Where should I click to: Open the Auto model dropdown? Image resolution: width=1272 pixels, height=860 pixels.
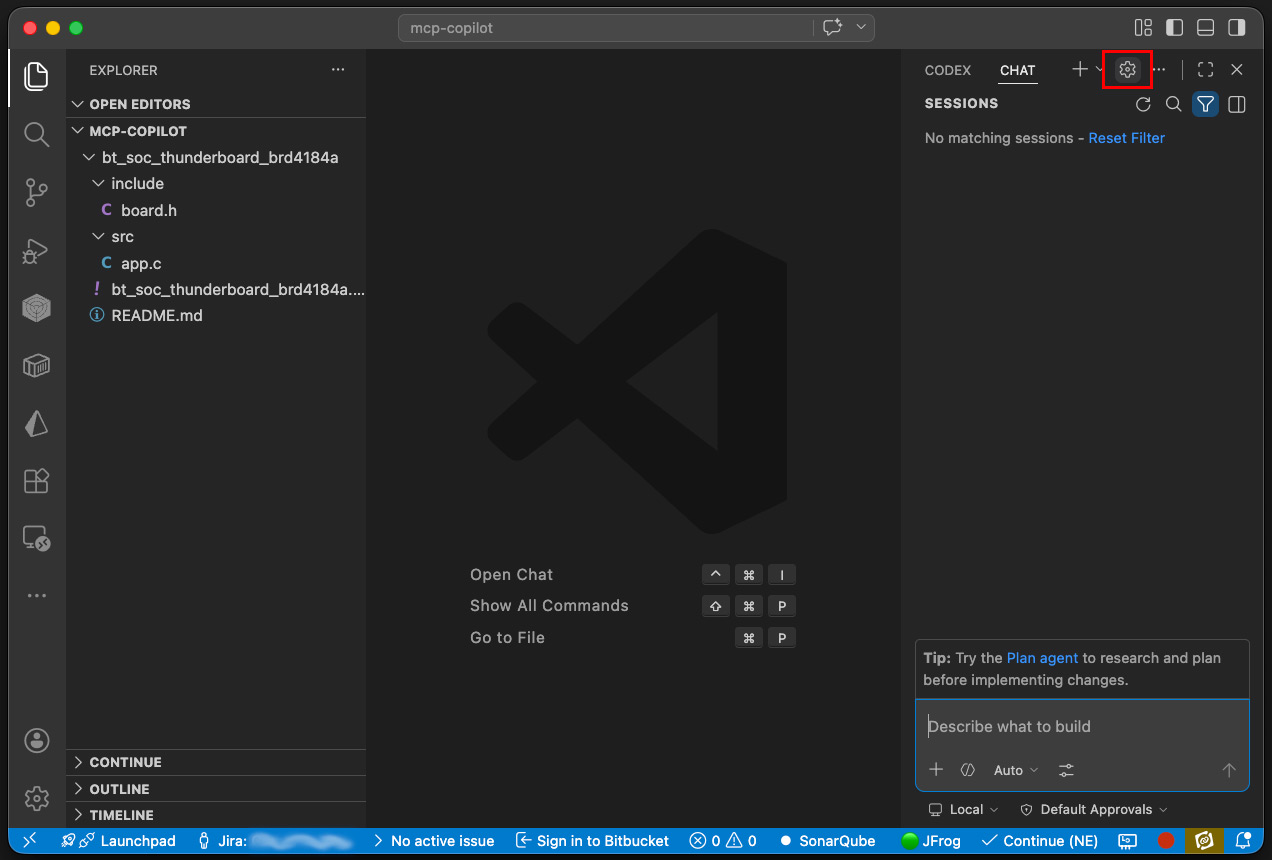click(1016, 770)
